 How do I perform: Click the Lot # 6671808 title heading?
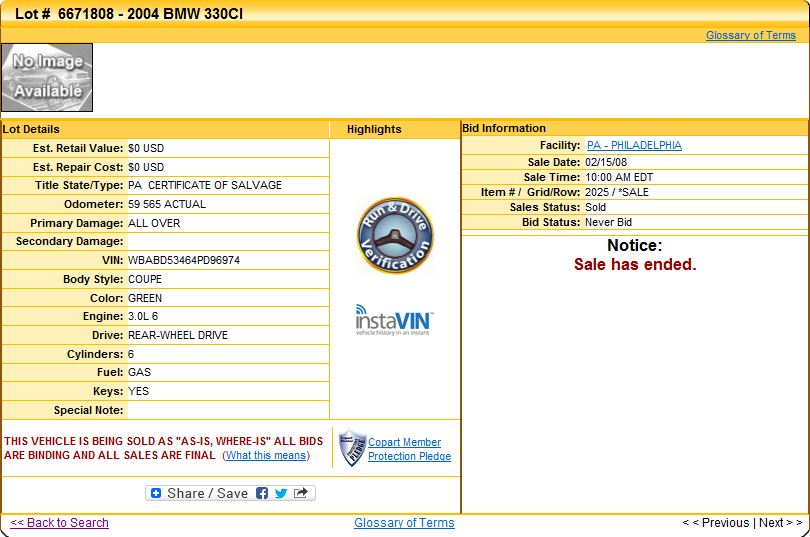pyautogui.click(x=128, y=14)
